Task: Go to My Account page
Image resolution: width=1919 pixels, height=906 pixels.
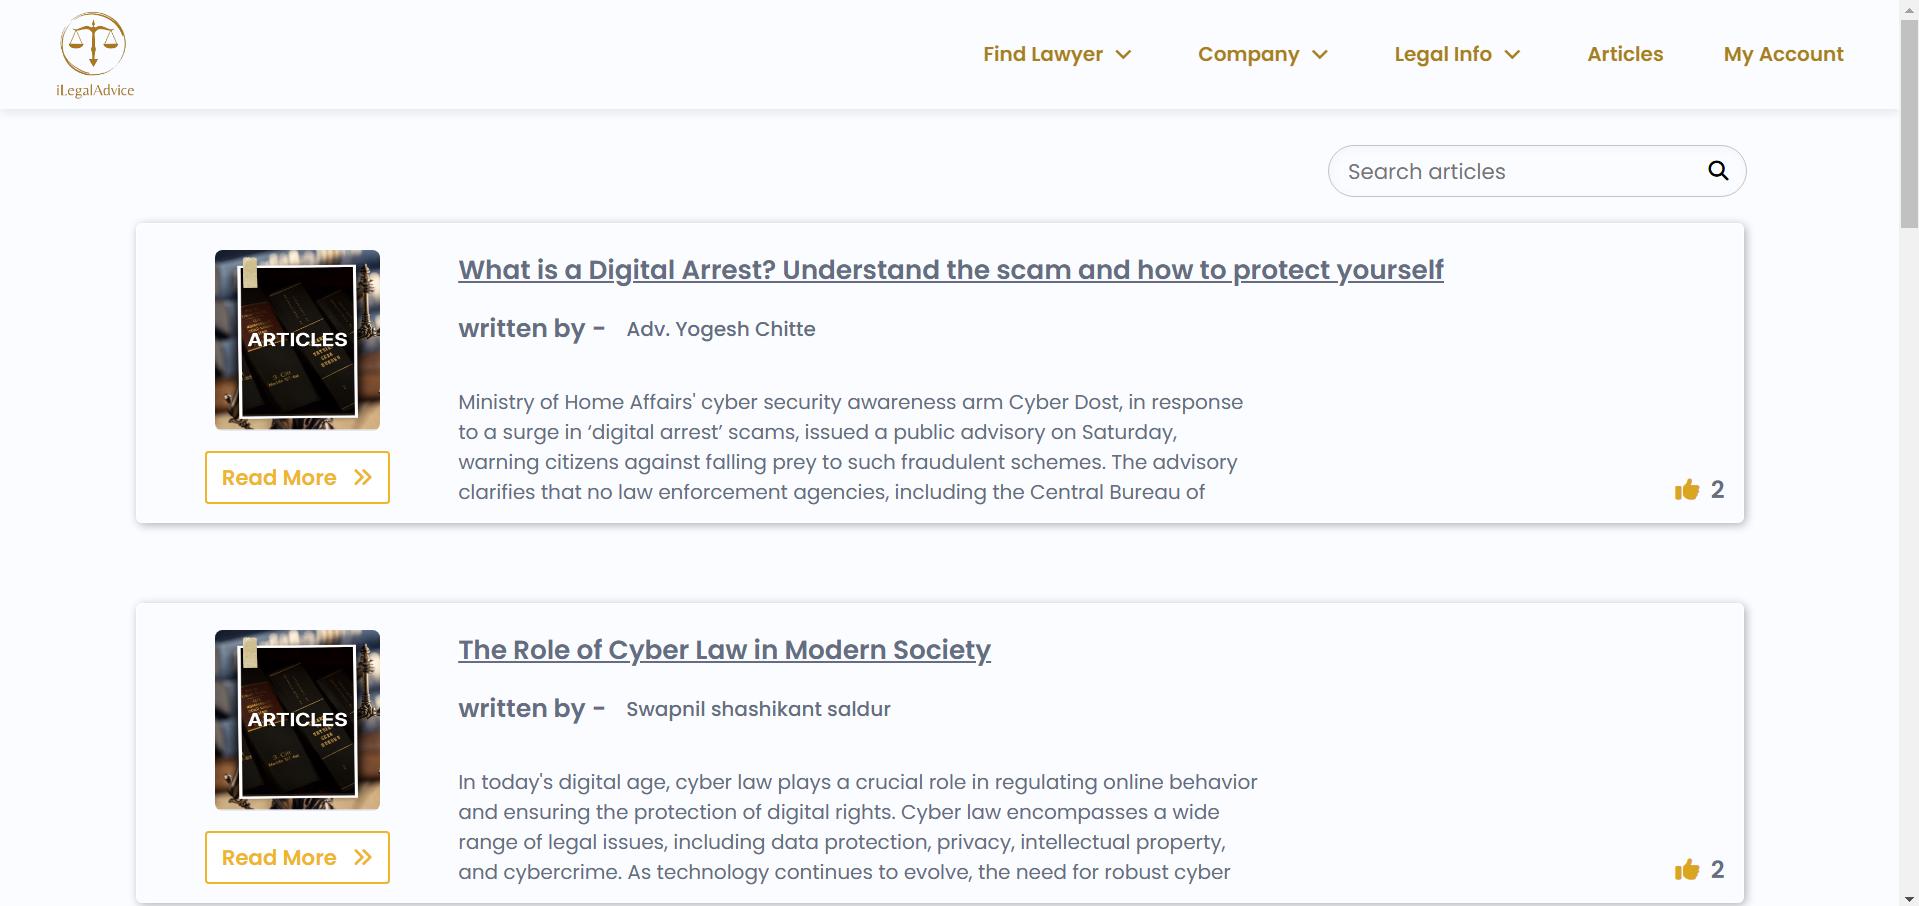Action: (1782, 54)
